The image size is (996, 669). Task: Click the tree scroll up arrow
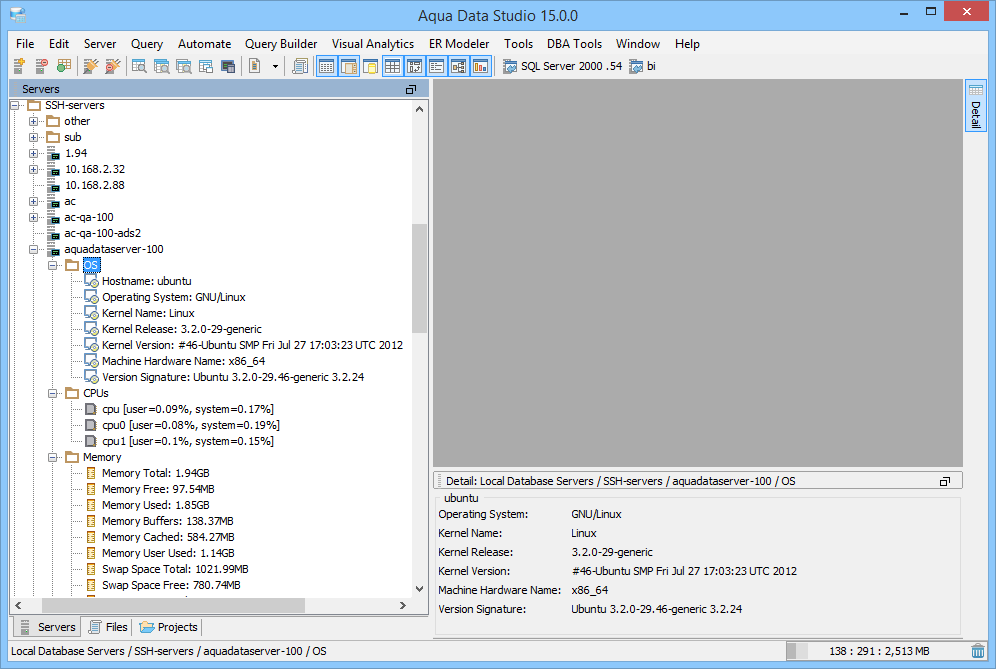point(419,109)
